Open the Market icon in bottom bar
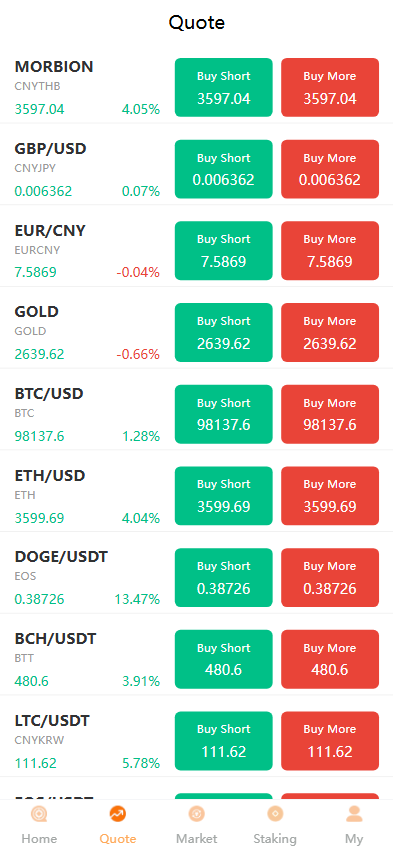 click(196, 814)
